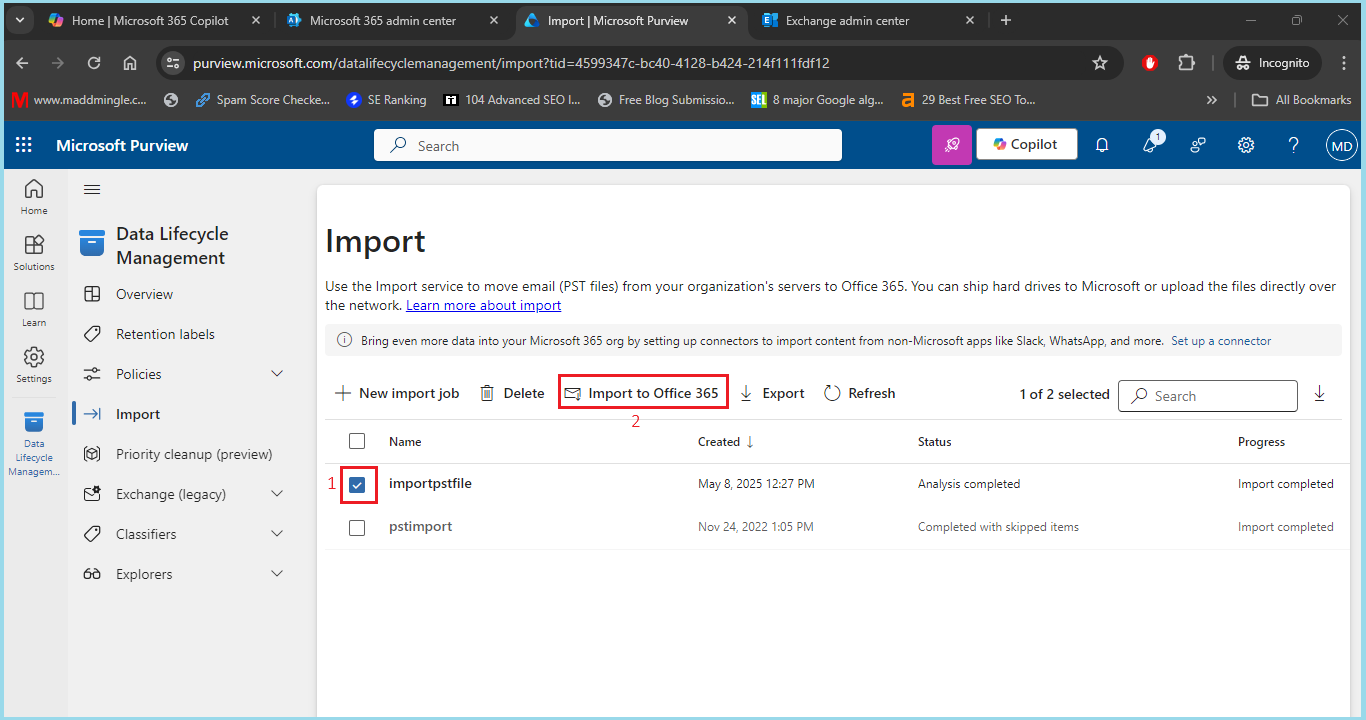
Task: Collapse navigation with the hamburger icon
Action: tap(92, 190)
